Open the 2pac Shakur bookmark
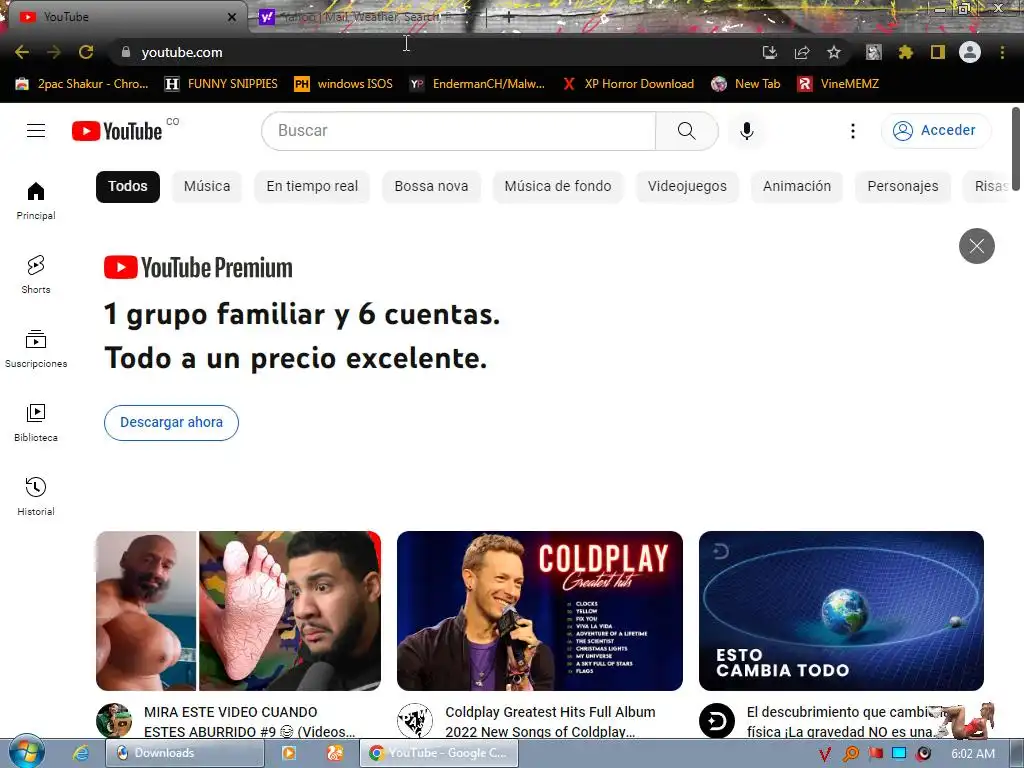This screenshot has height=768, width=1024. 82,84
